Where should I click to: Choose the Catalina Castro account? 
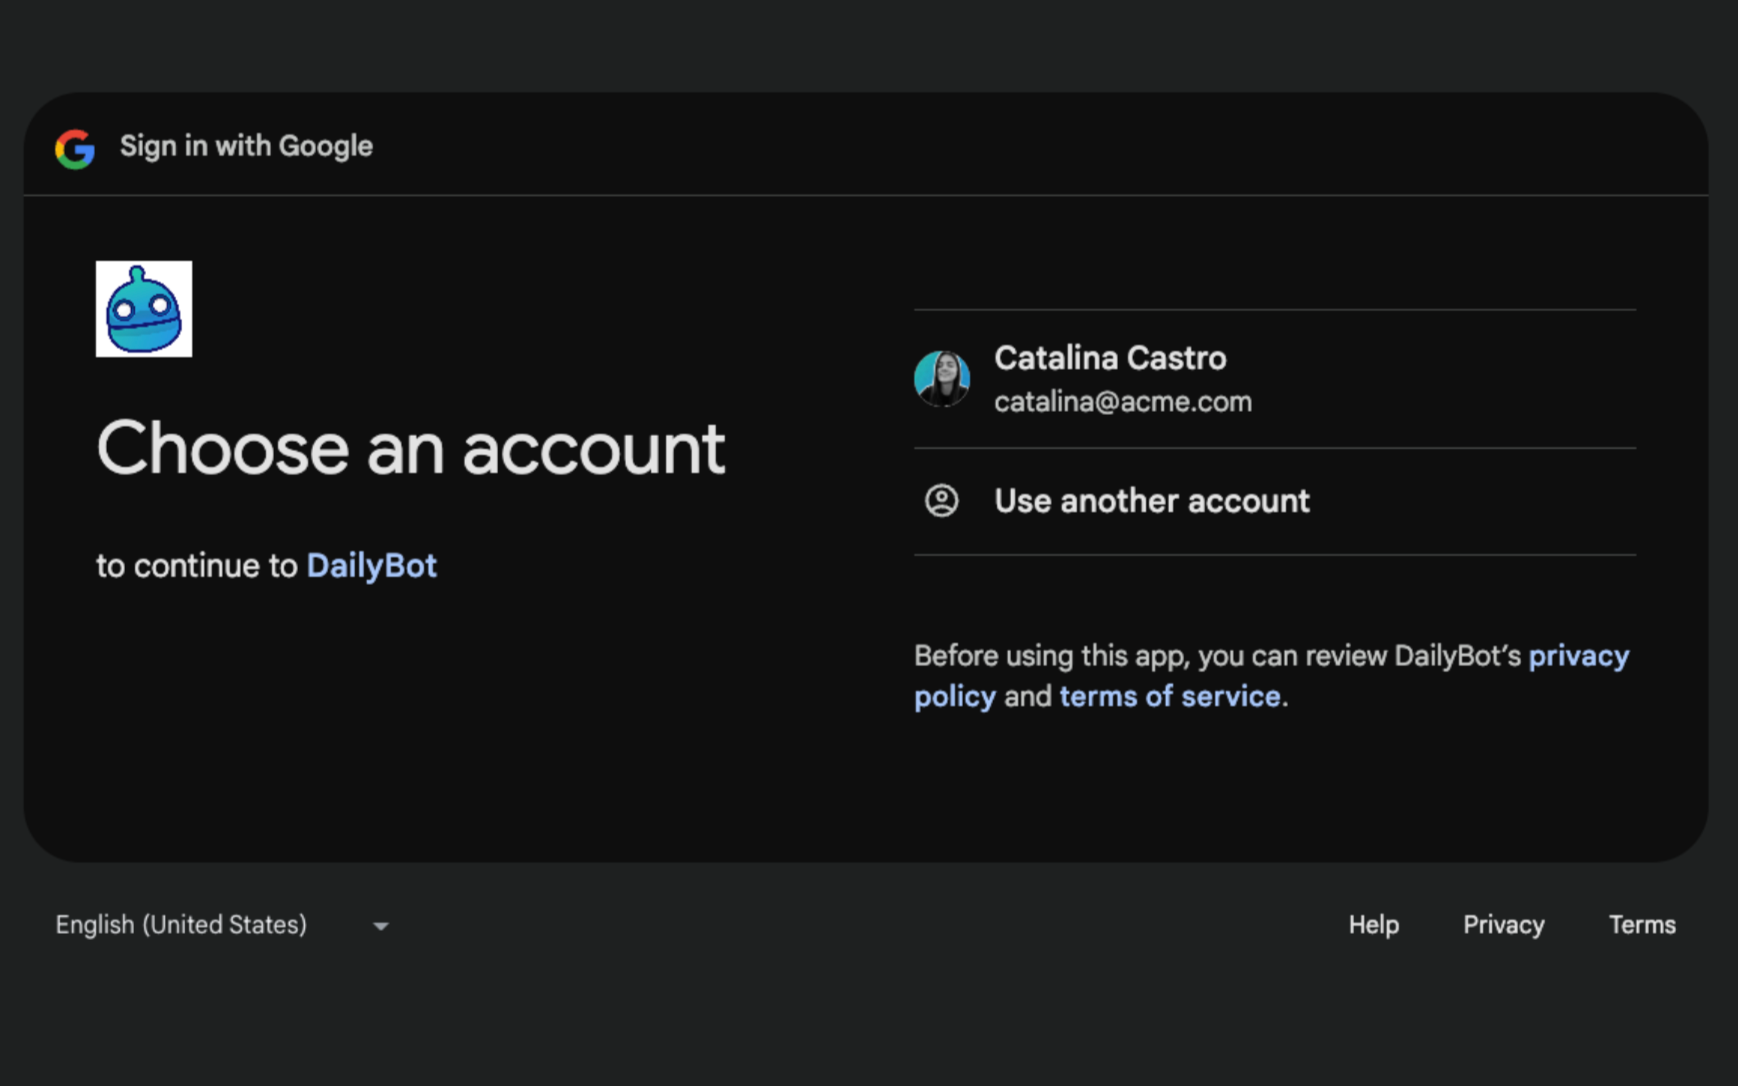tap(1275, 379)
